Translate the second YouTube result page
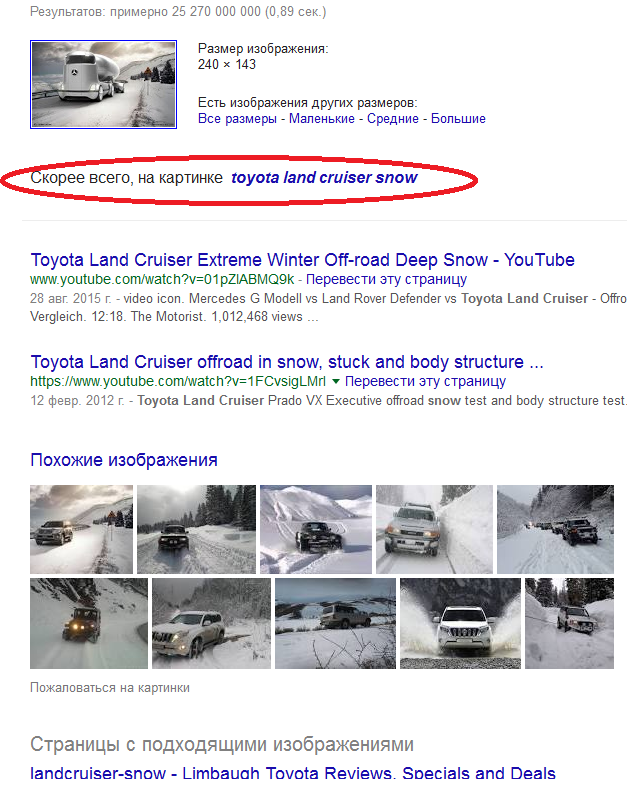This screenshot has width=627, height=800. click(x=425, y=382)
